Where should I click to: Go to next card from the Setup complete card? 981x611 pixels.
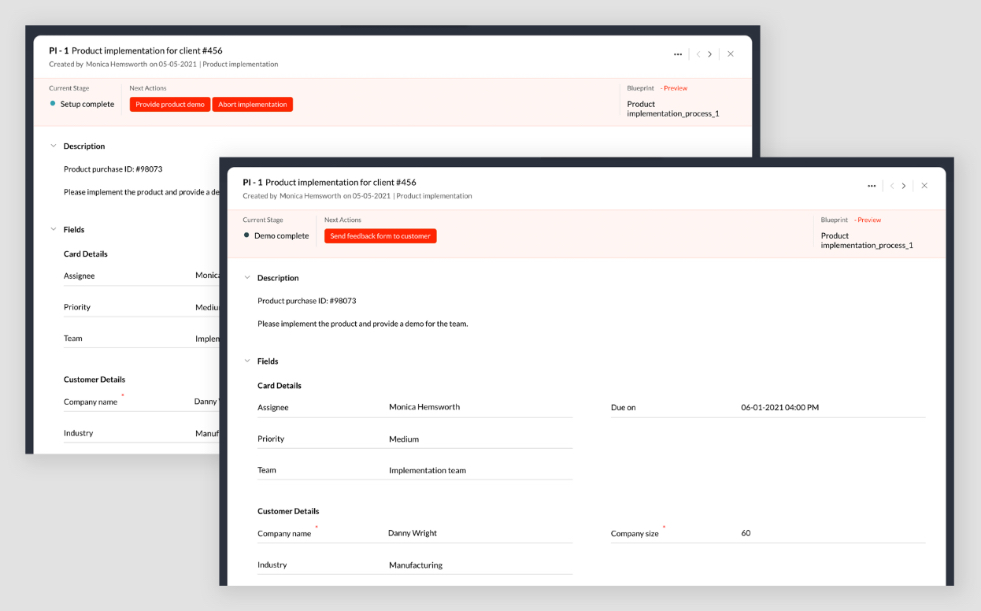[710, 54]
